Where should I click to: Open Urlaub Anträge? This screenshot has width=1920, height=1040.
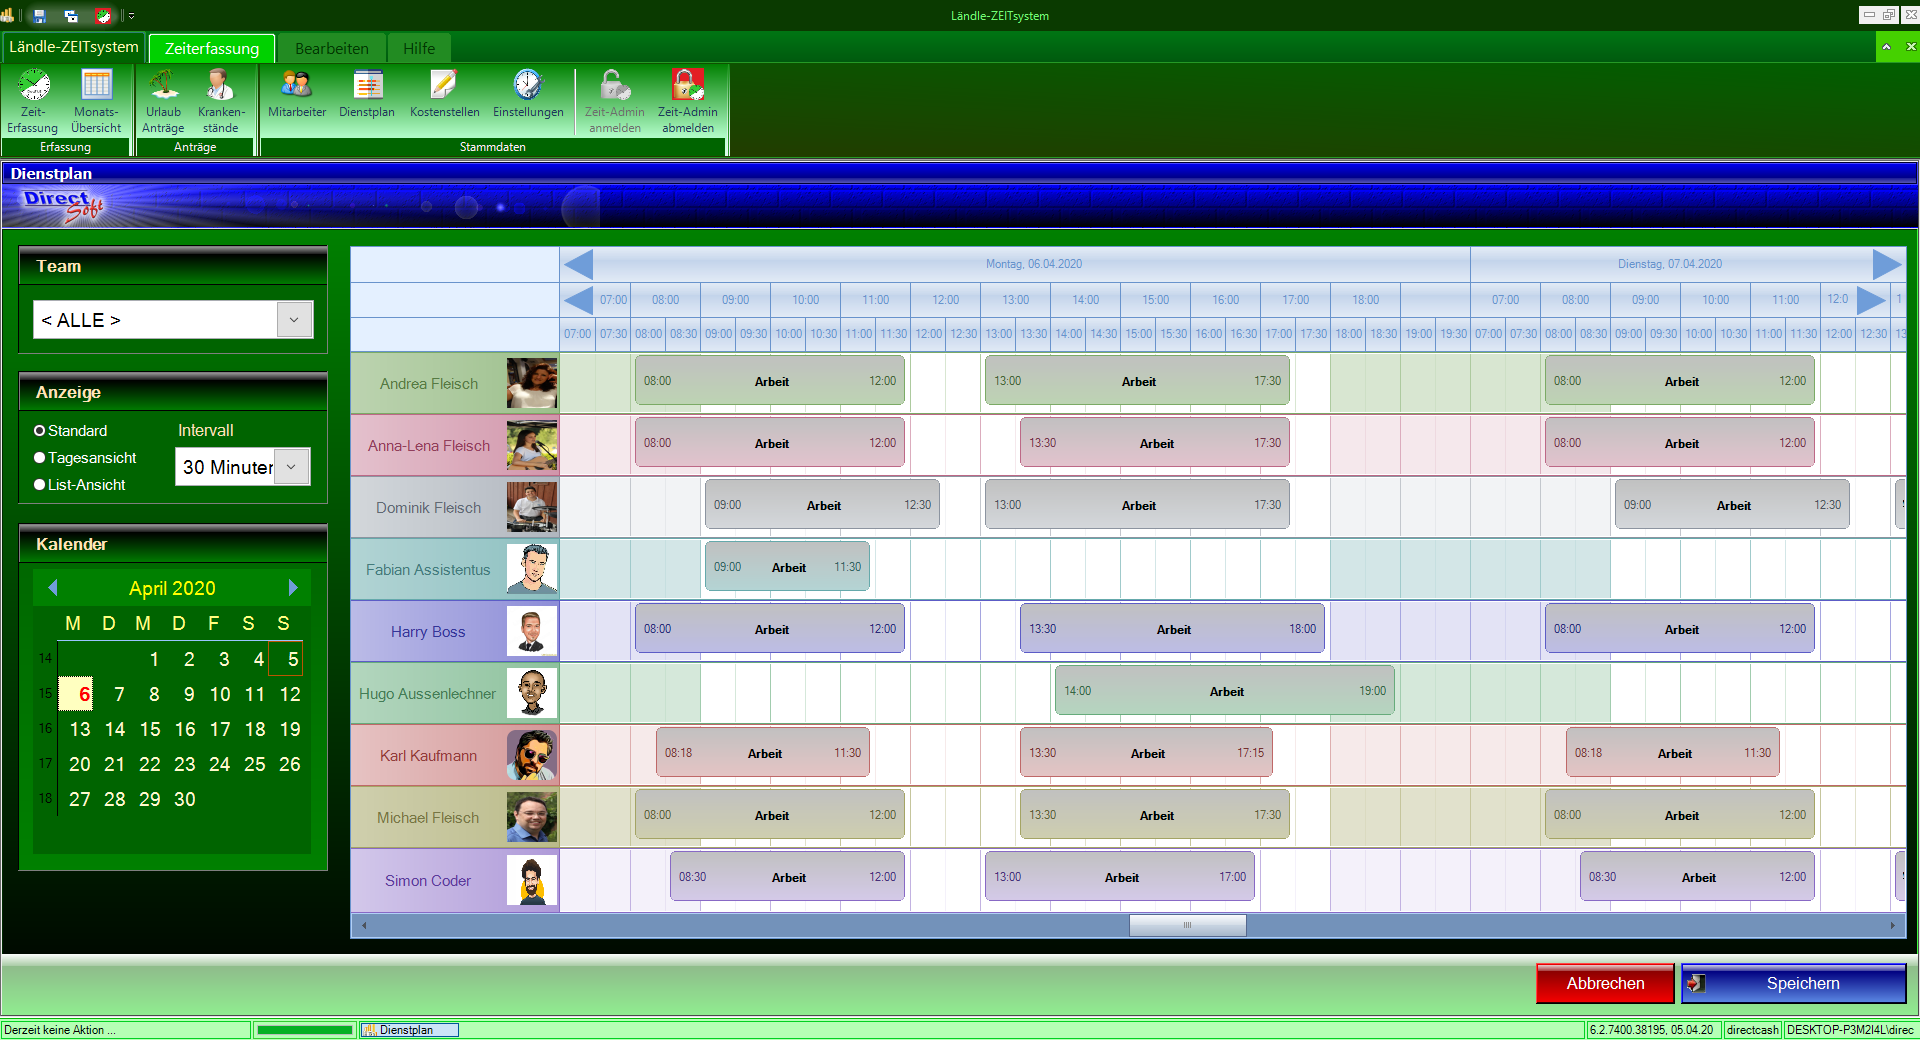pyautogui.click(x=163, y=100)
